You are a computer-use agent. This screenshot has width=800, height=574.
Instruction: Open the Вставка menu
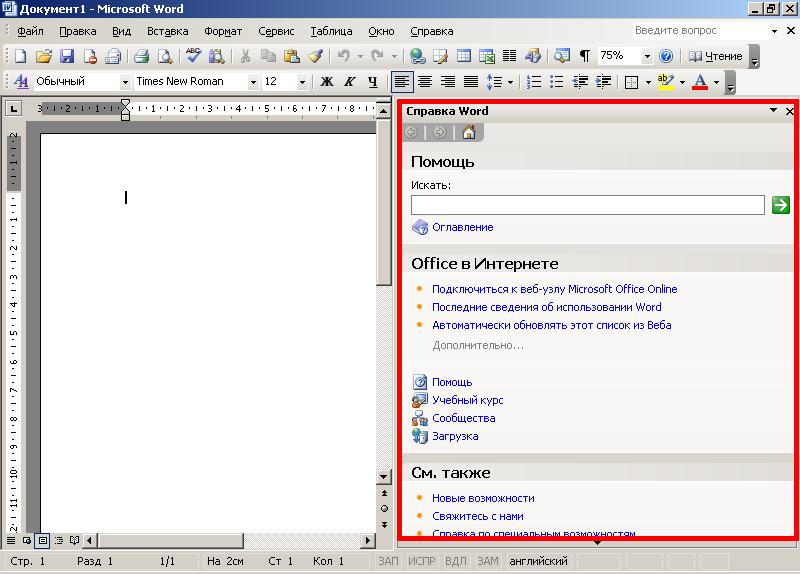point(167,31)
